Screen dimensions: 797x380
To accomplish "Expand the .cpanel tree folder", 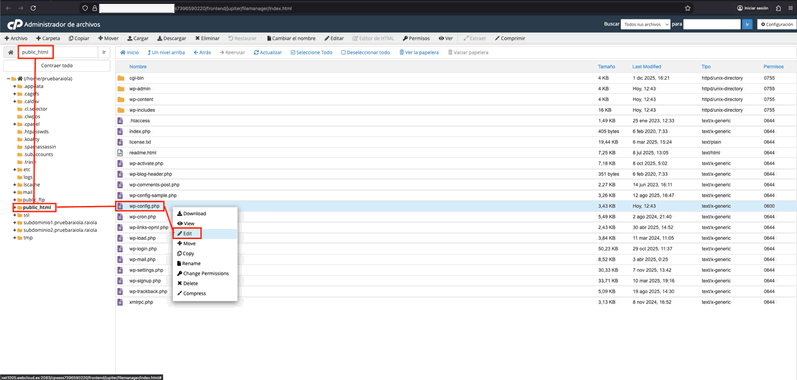I will 15,124.
